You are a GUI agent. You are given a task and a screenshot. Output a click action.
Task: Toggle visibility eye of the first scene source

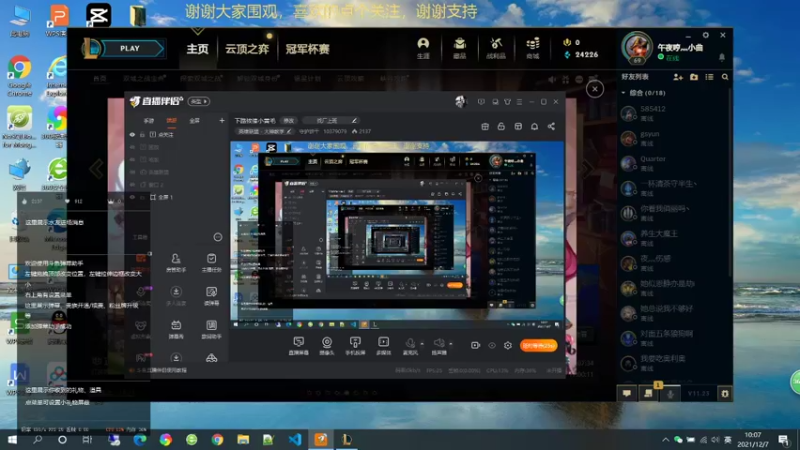[132, 135]
